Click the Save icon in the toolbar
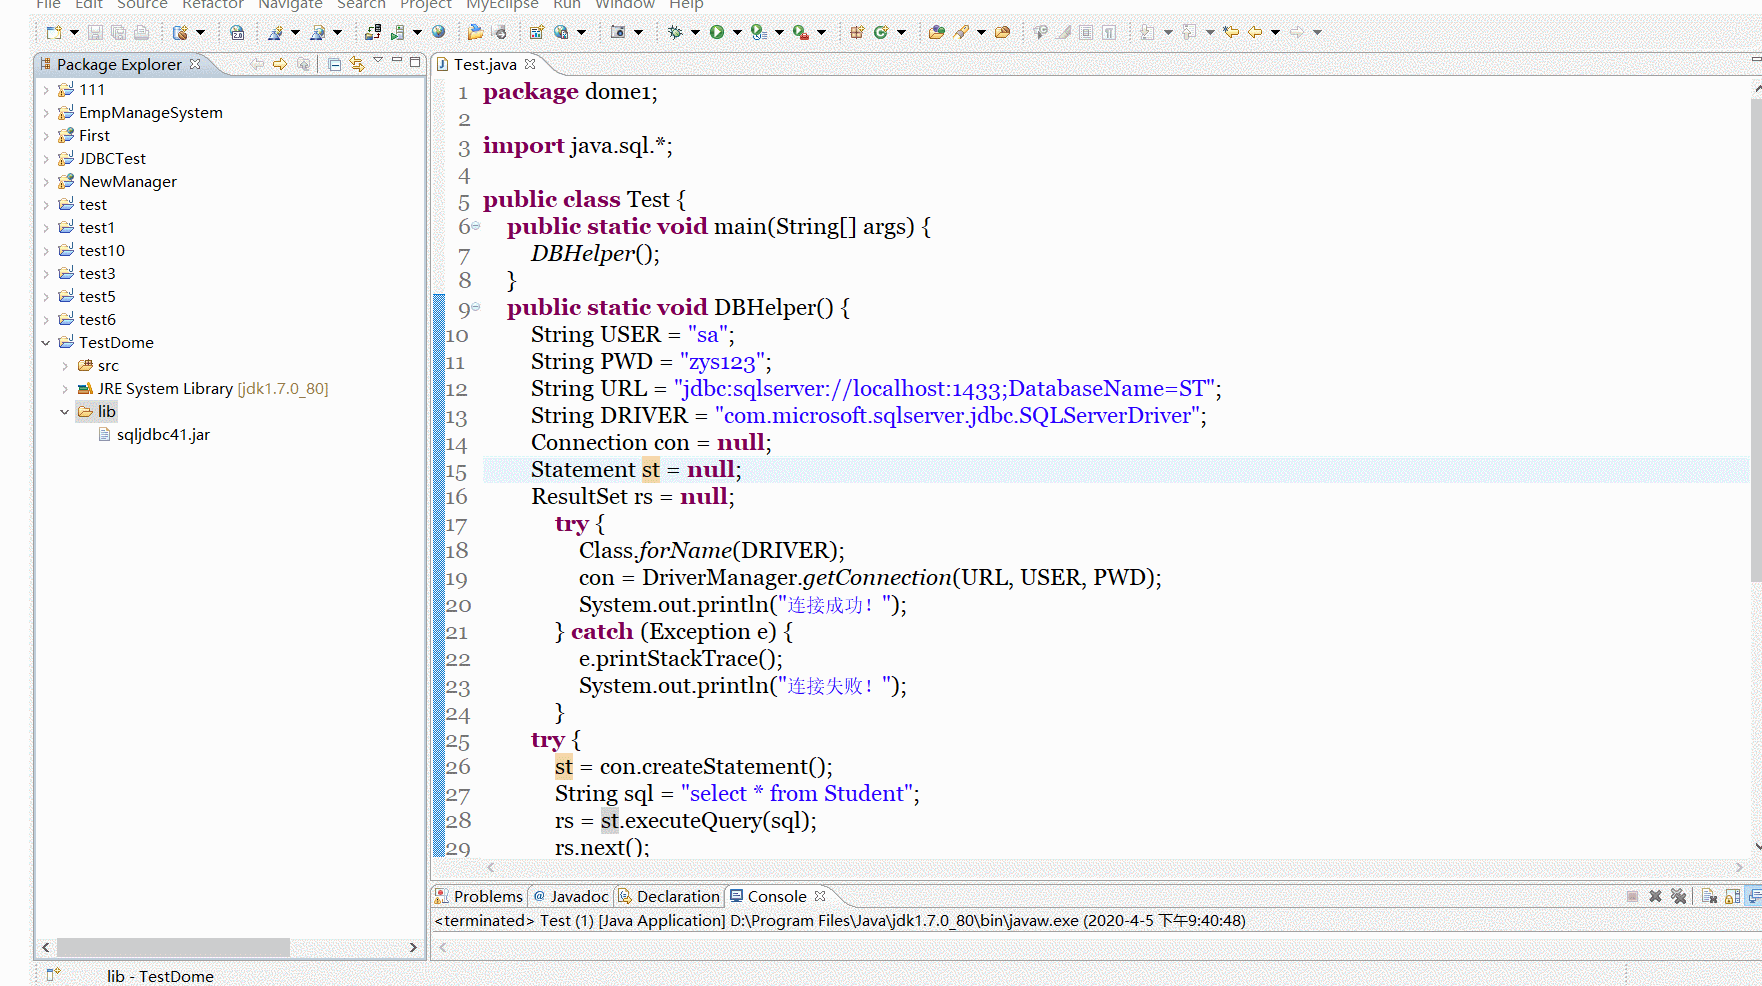This screenshot has width=1762, height=986. click(x=94, y=32)
